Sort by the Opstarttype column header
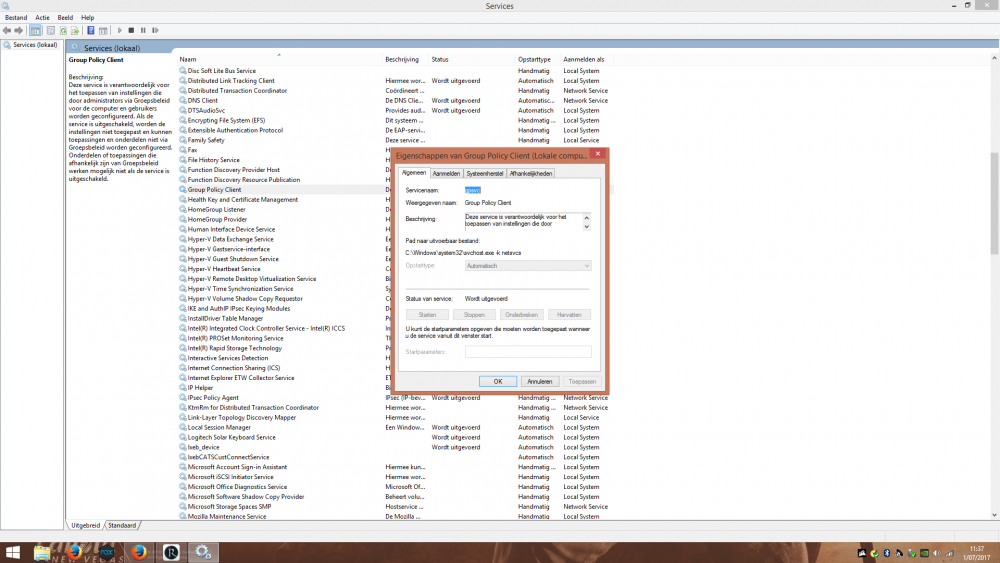The image size is (1000, 563). click(x=534, y=59)
